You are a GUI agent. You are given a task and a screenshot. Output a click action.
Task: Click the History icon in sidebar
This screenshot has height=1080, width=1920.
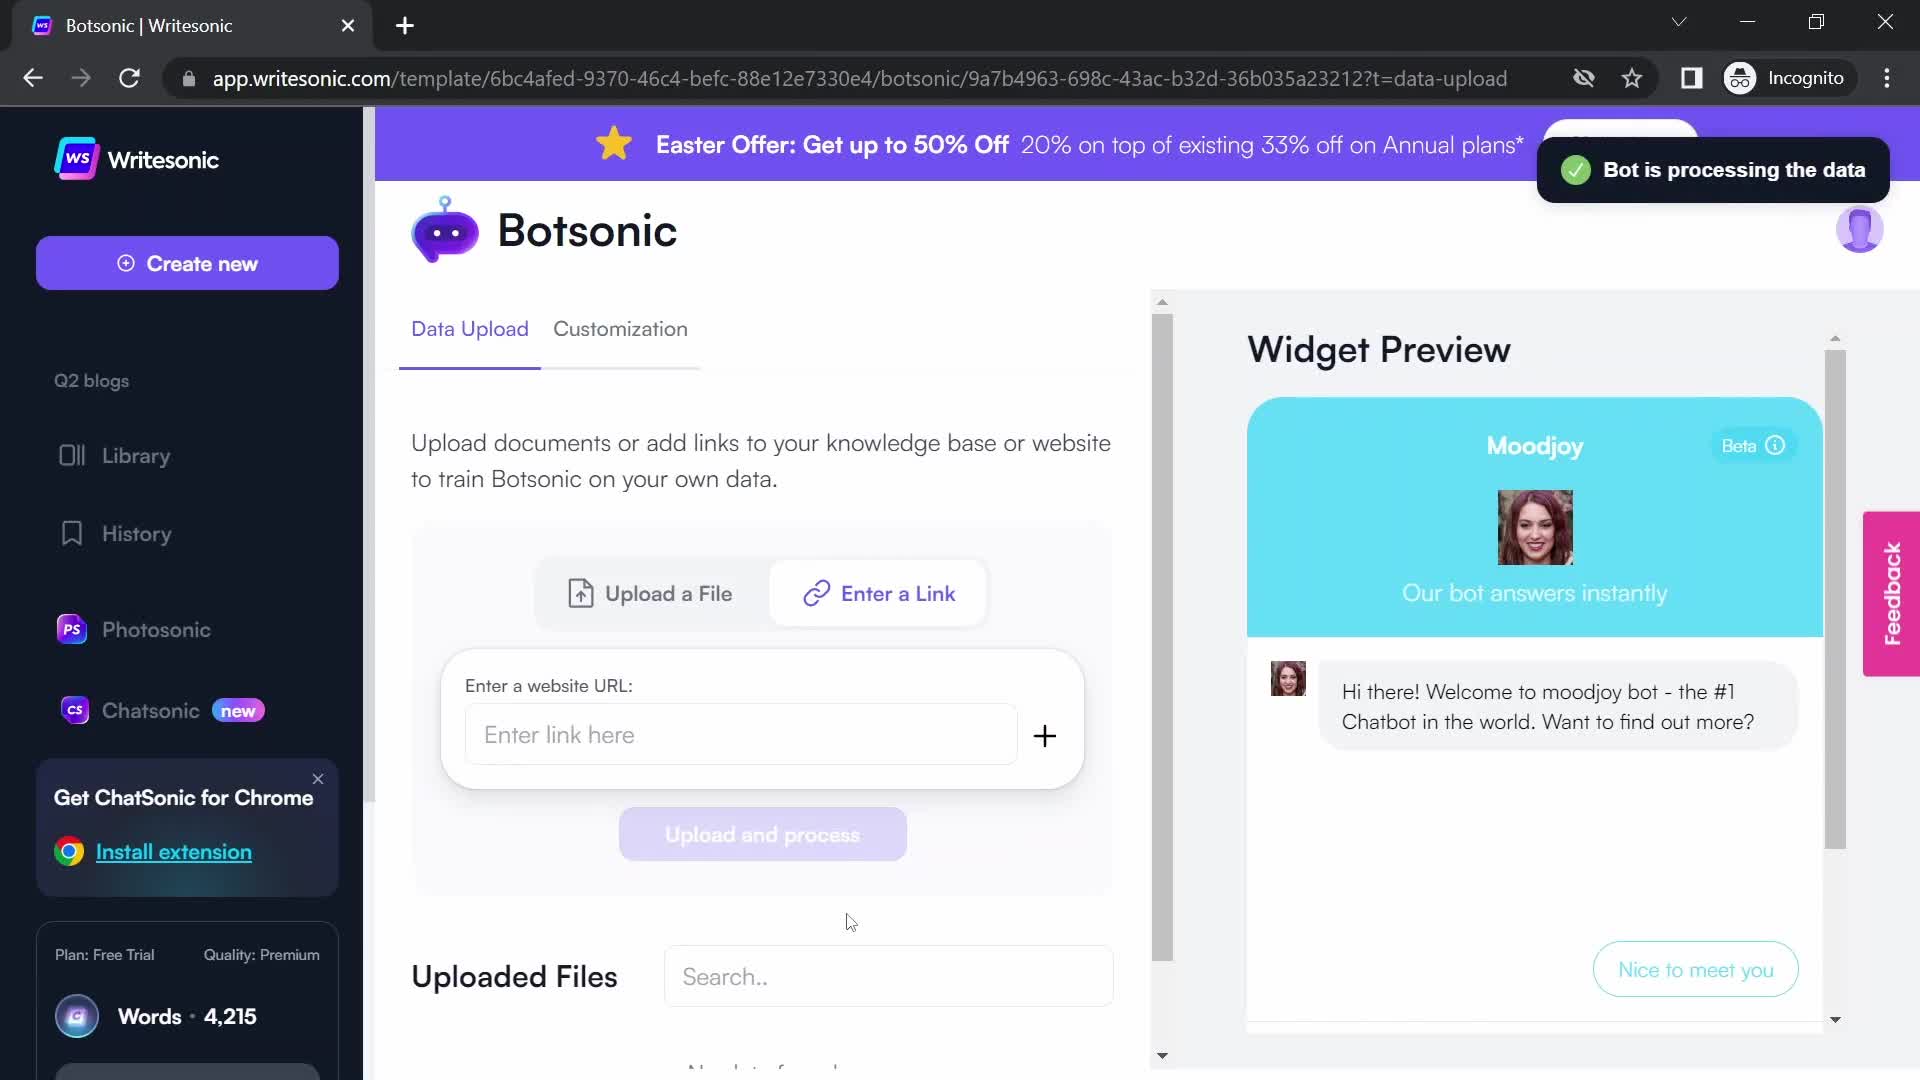(71, 534)
